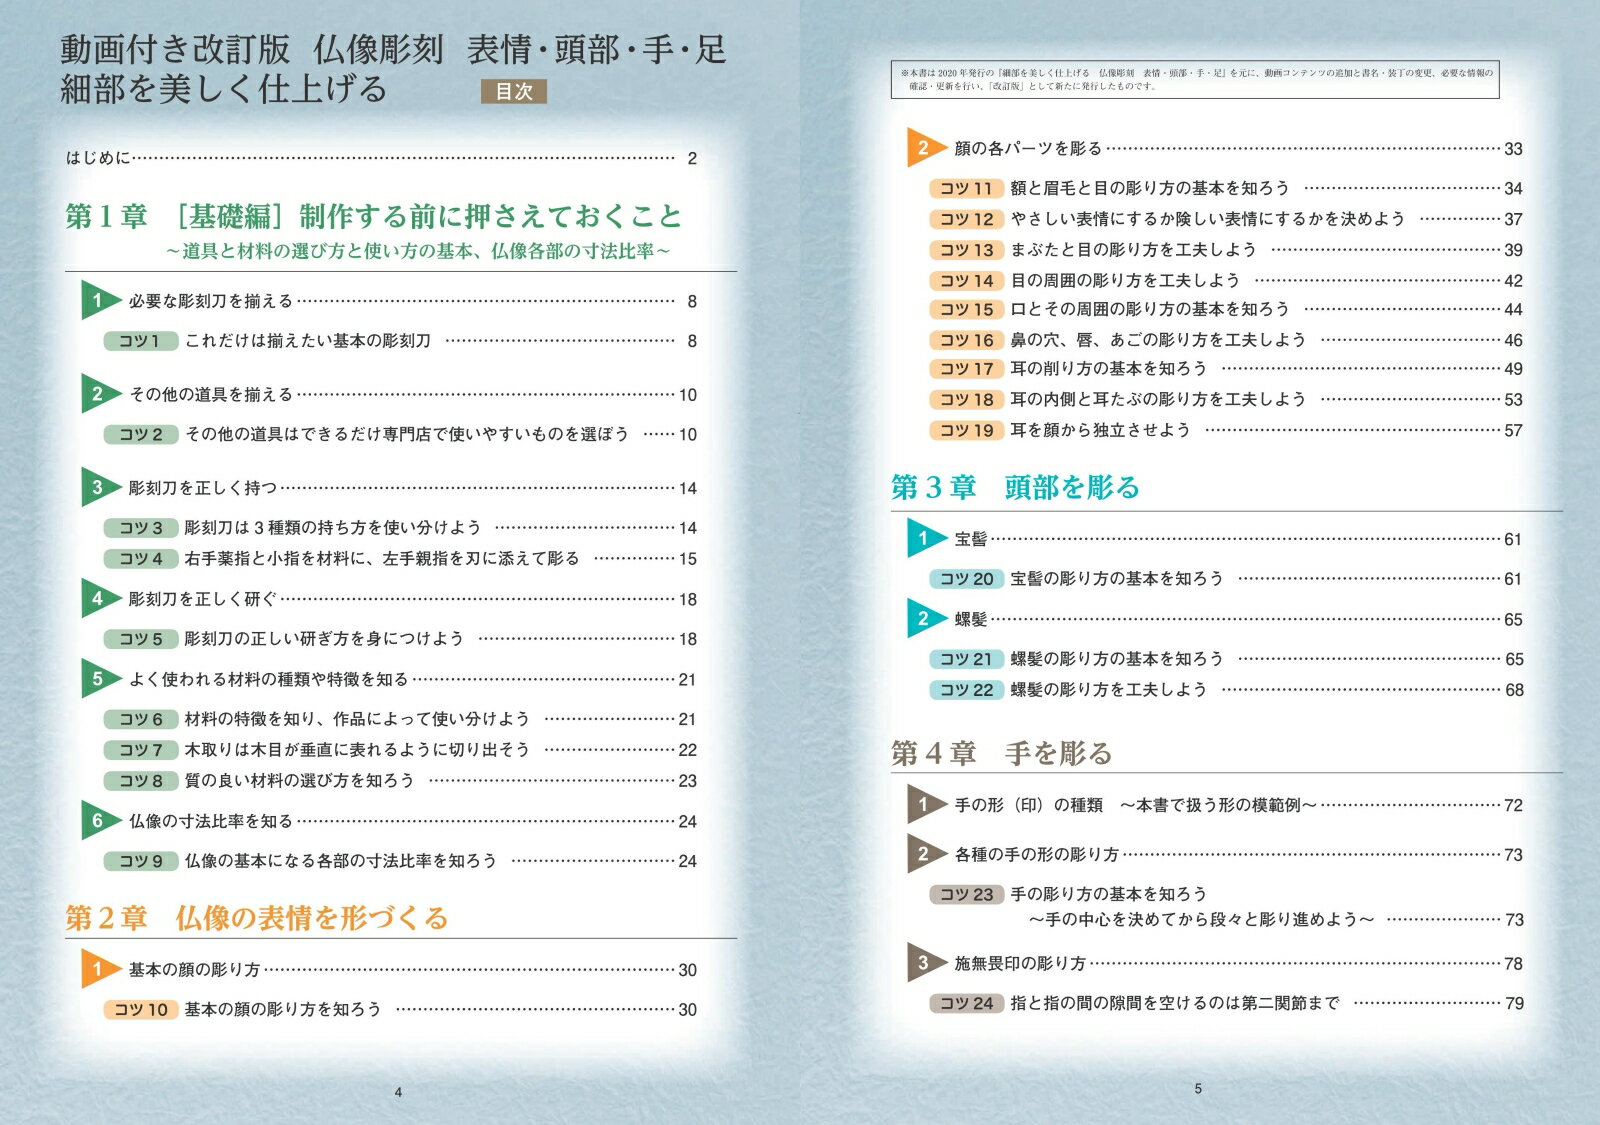This screenshot has height=1125, width=1600.
Task: Click the boxed revision note about 2020年発行
Action: click(x=1195, y=80)
